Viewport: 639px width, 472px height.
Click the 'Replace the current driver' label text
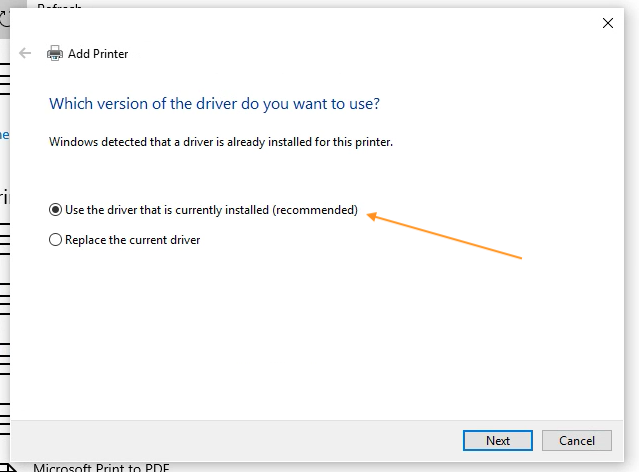132,240
